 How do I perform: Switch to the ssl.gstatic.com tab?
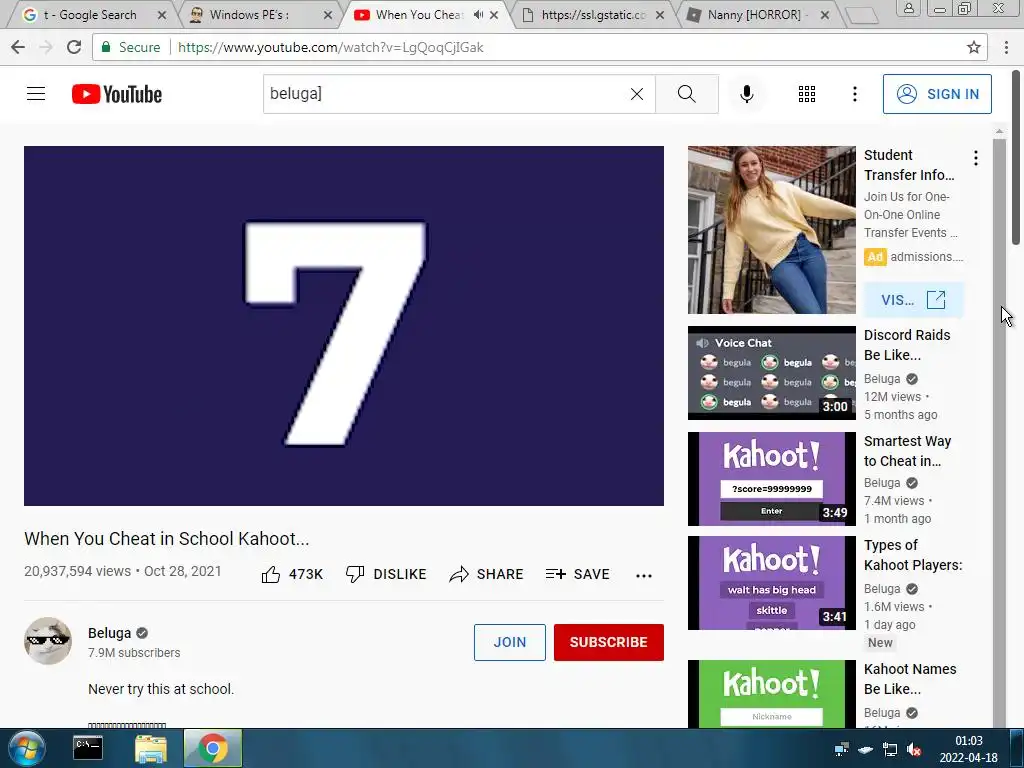pos(591,14)
